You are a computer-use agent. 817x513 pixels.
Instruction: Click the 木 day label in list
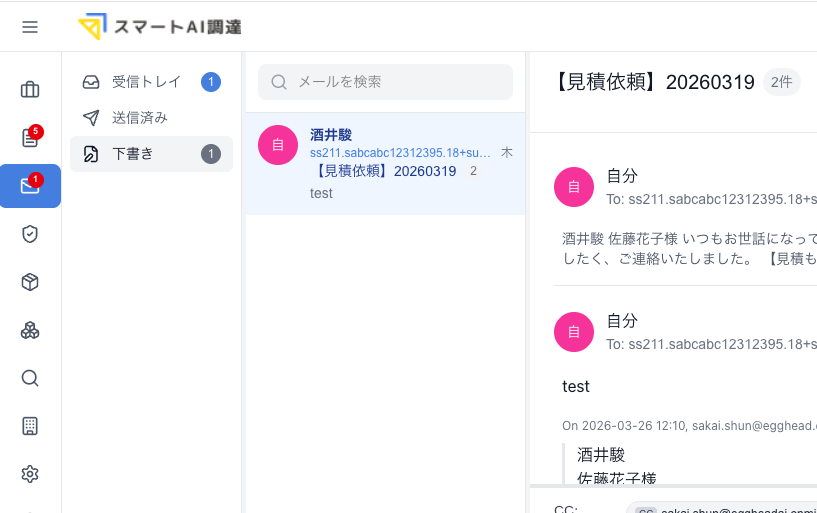pos(506,153)
